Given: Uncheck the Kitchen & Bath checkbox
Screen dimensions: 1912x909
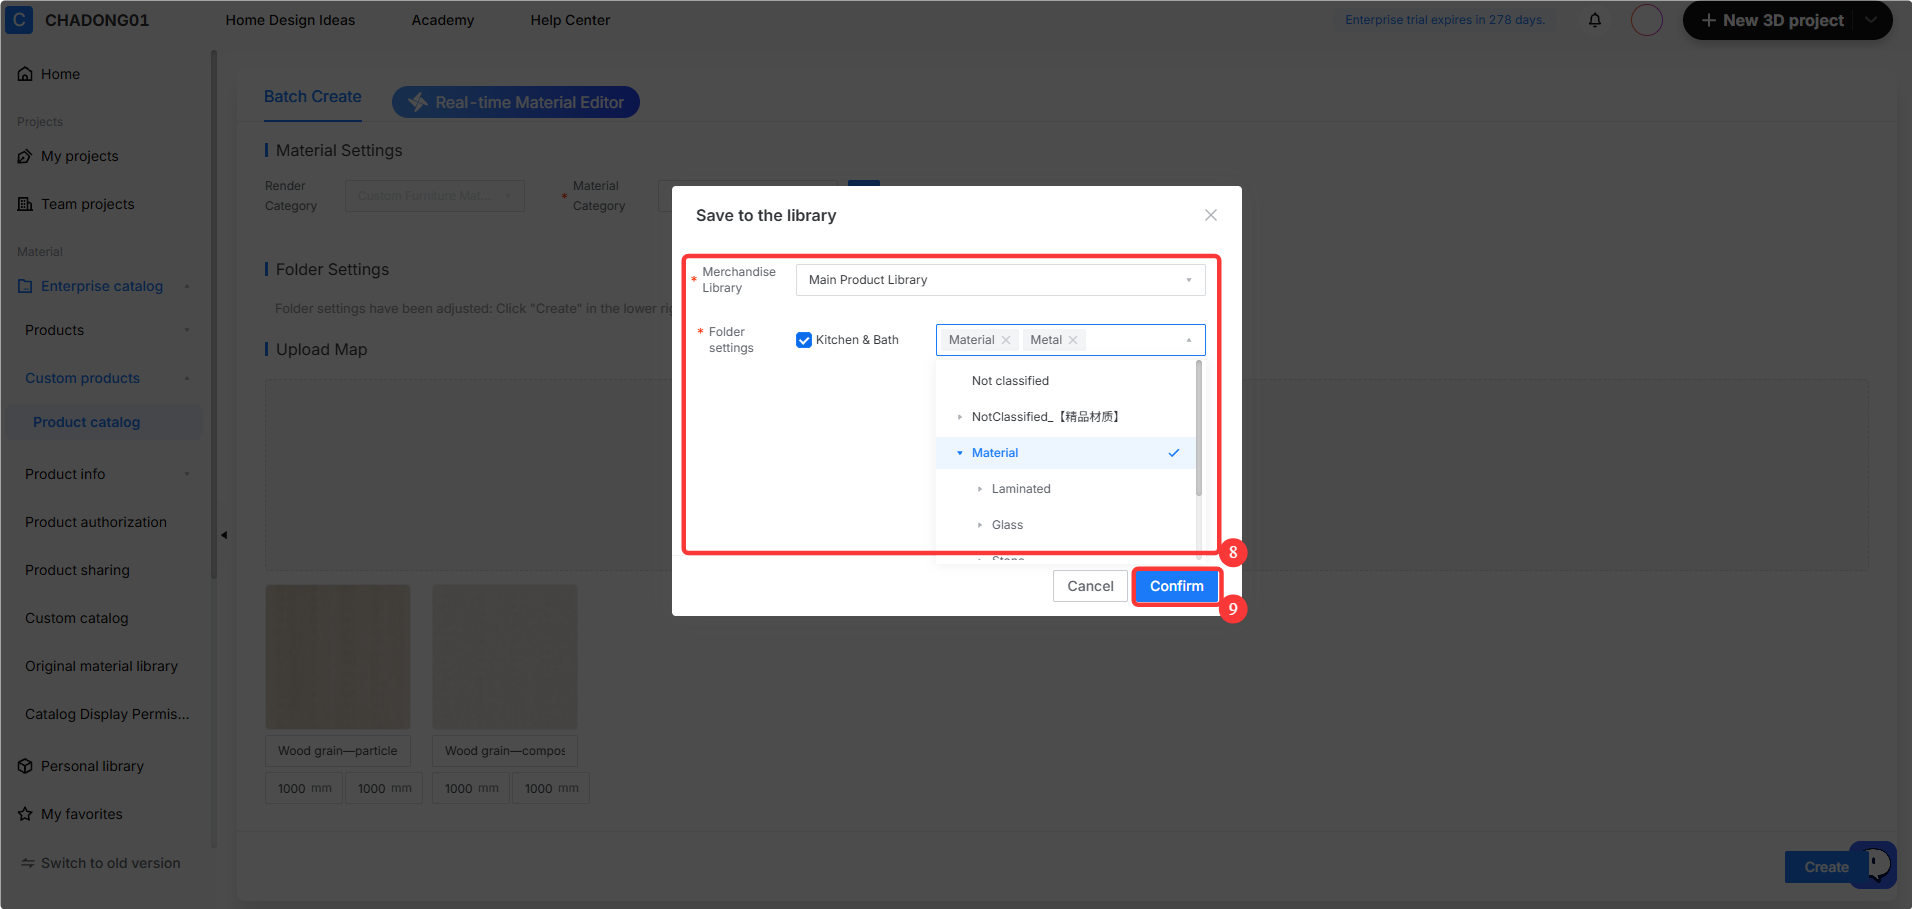Looking at the screenshot, I should 804,340.
